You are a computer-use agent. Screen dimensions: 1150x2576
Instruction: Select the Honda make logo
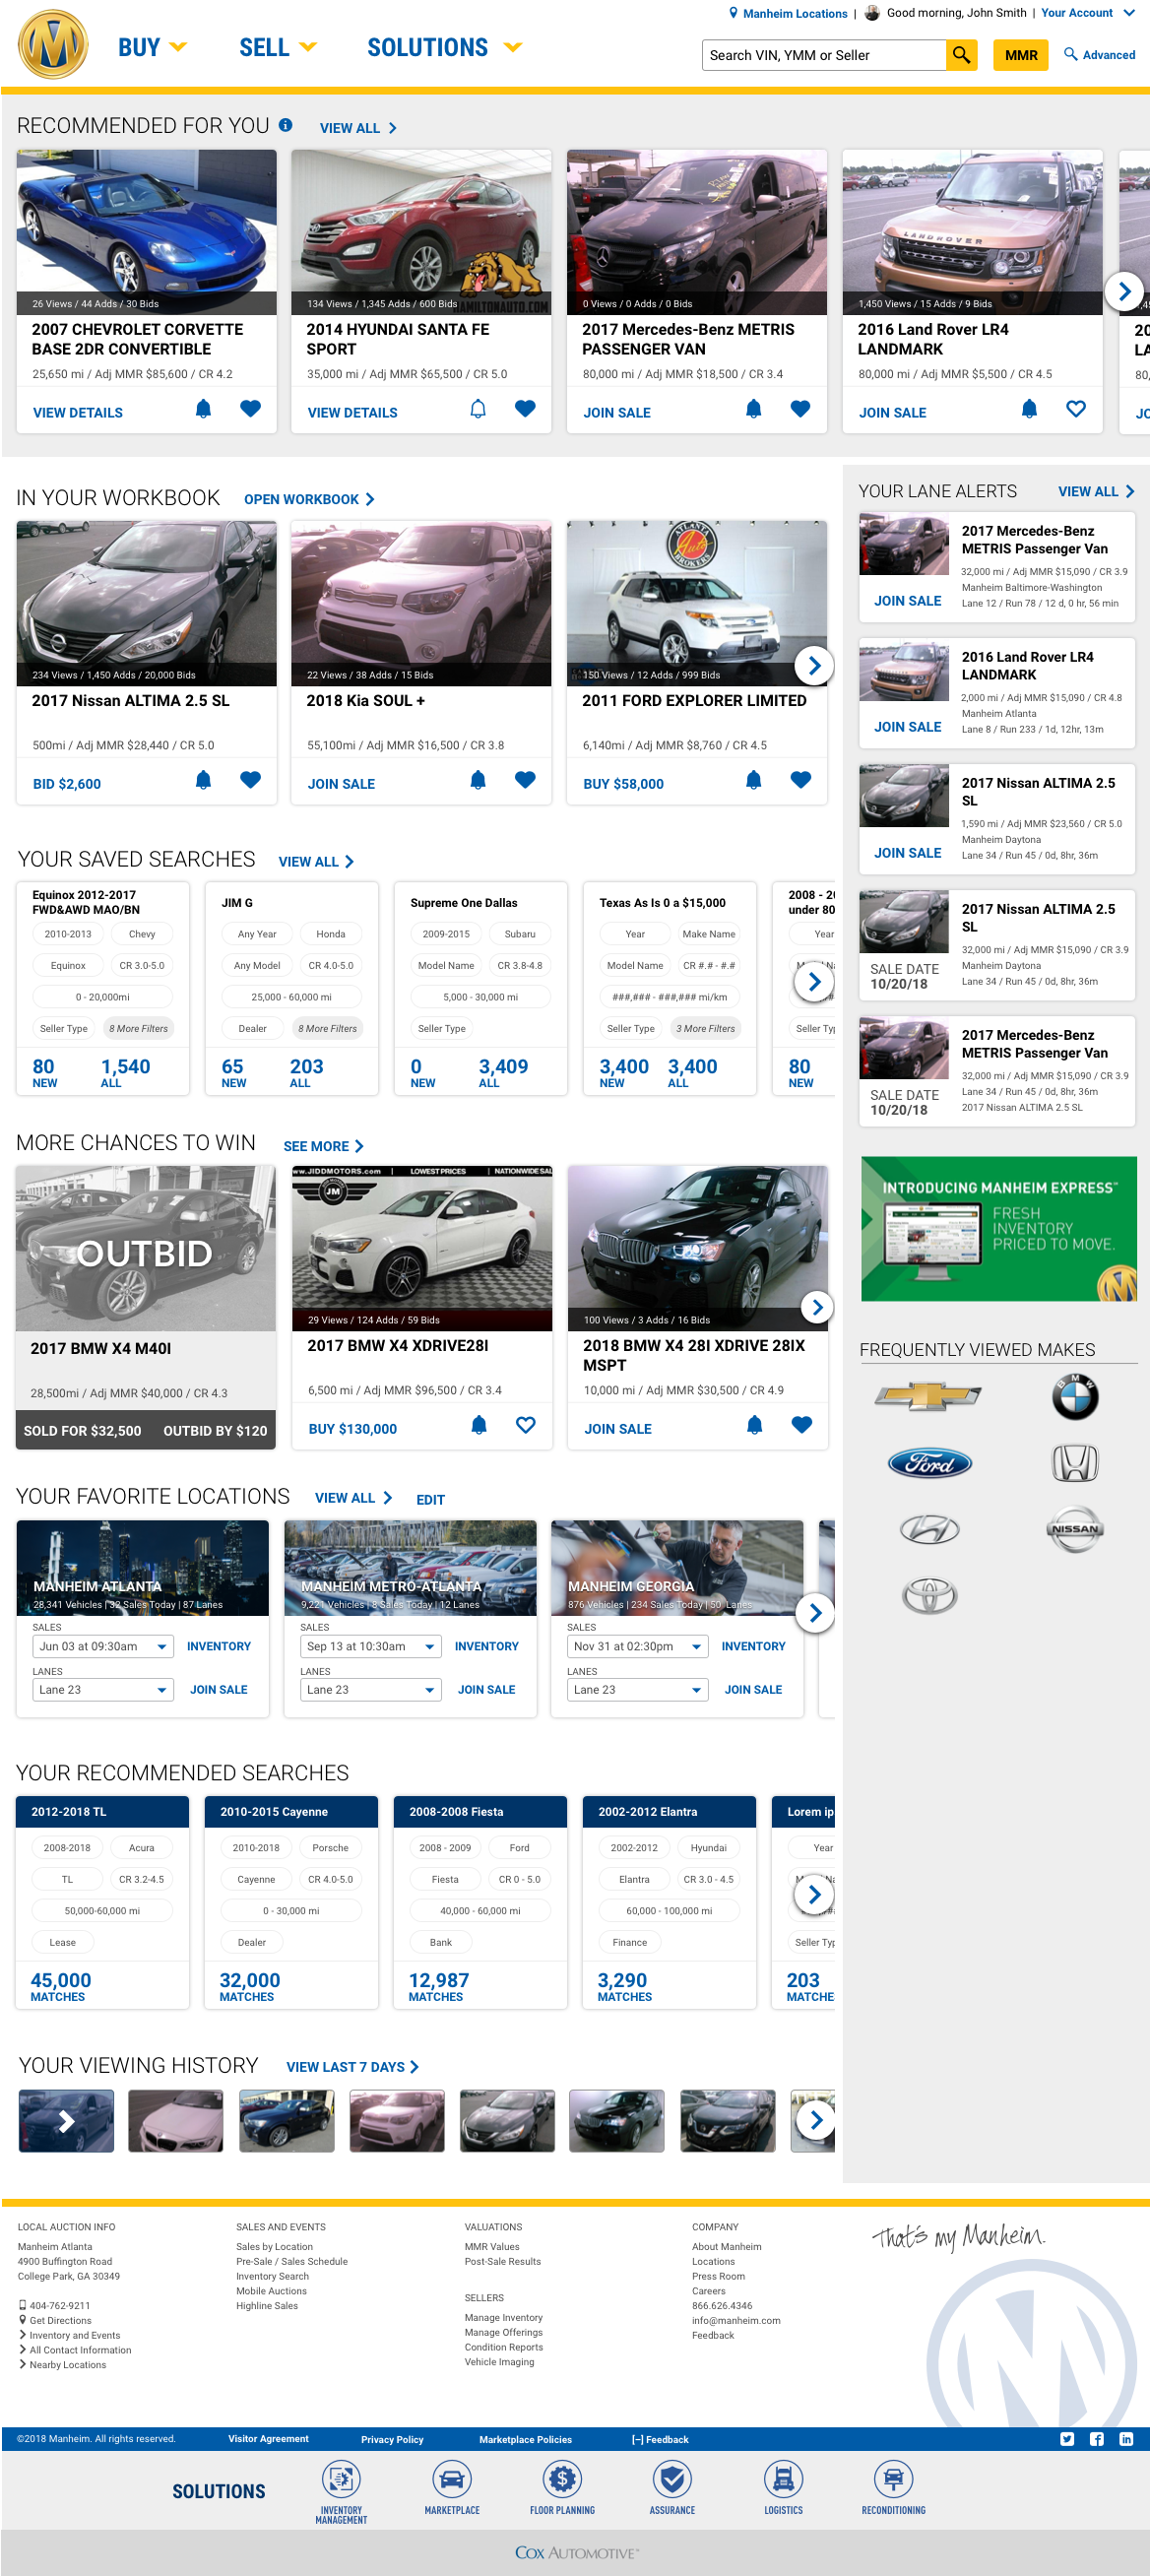pos(1075,1463)
